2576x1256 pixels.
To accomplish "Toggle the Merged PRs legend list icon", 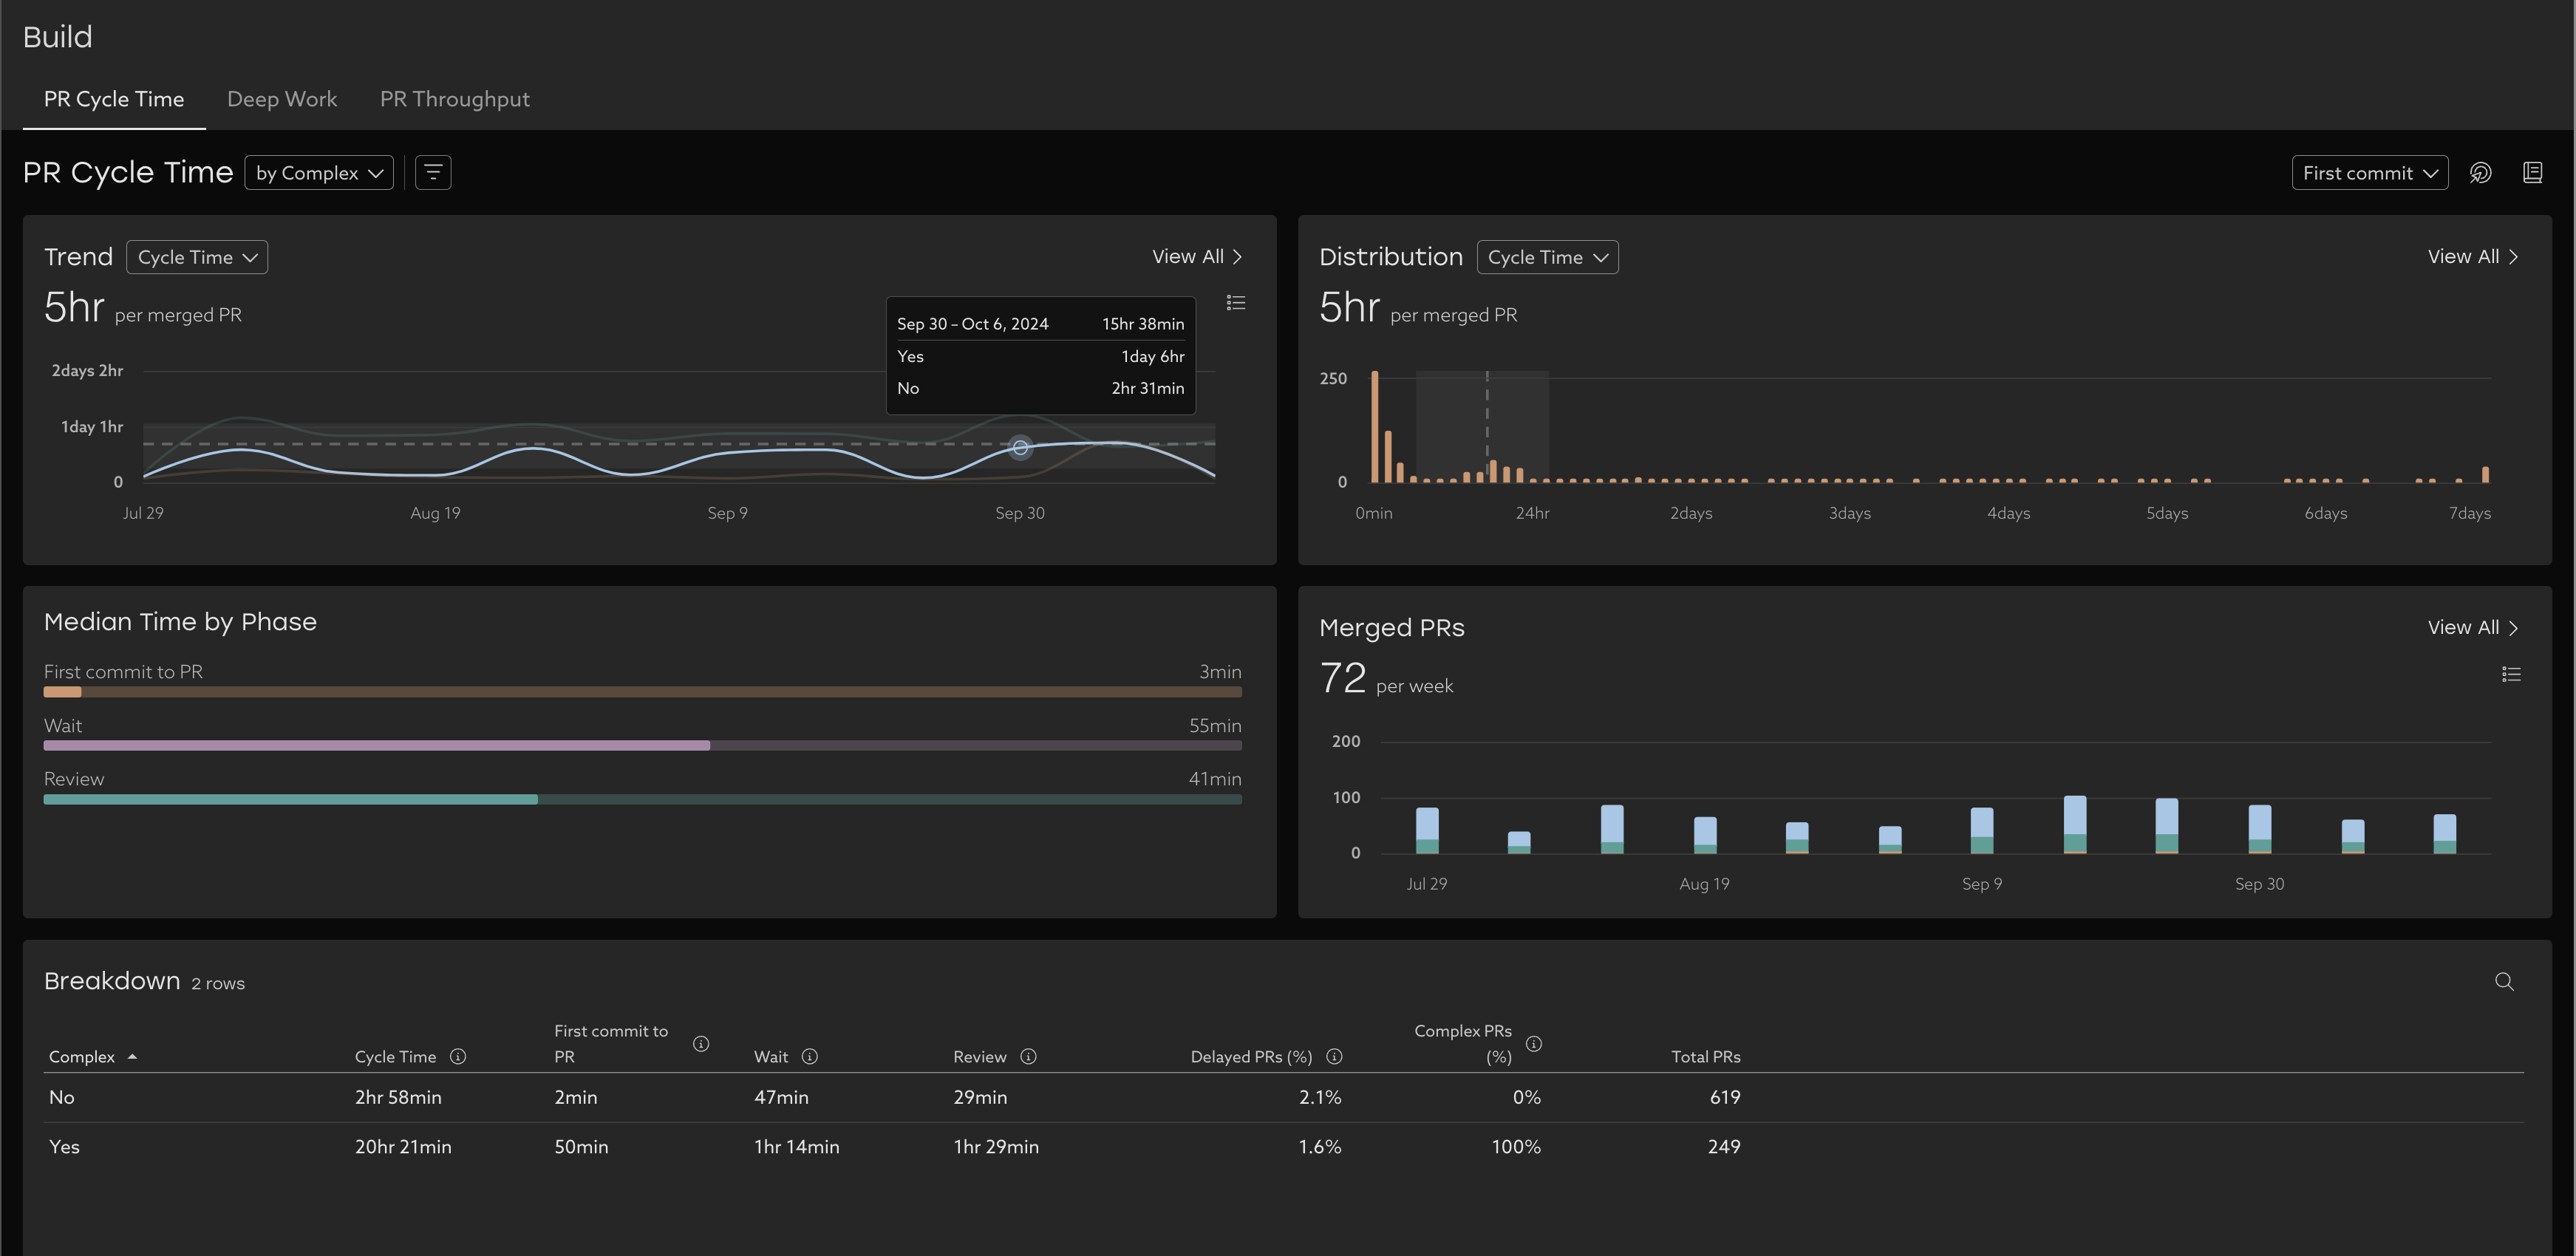I will click(x=2511, y=675).
